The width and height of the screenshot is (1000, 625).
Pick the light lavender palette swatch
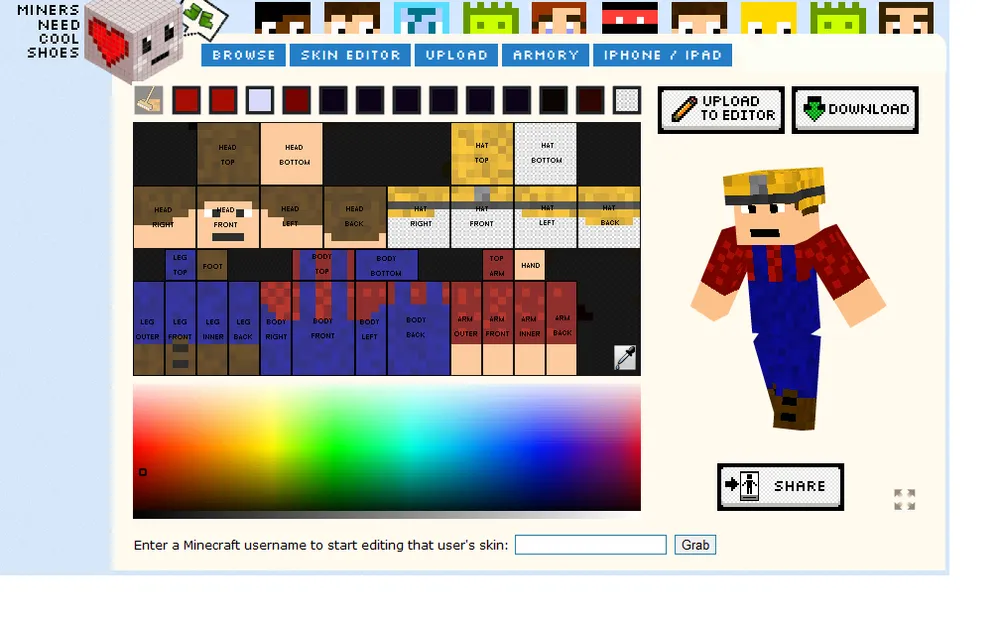pyautogui.click(x=260, y=100)
